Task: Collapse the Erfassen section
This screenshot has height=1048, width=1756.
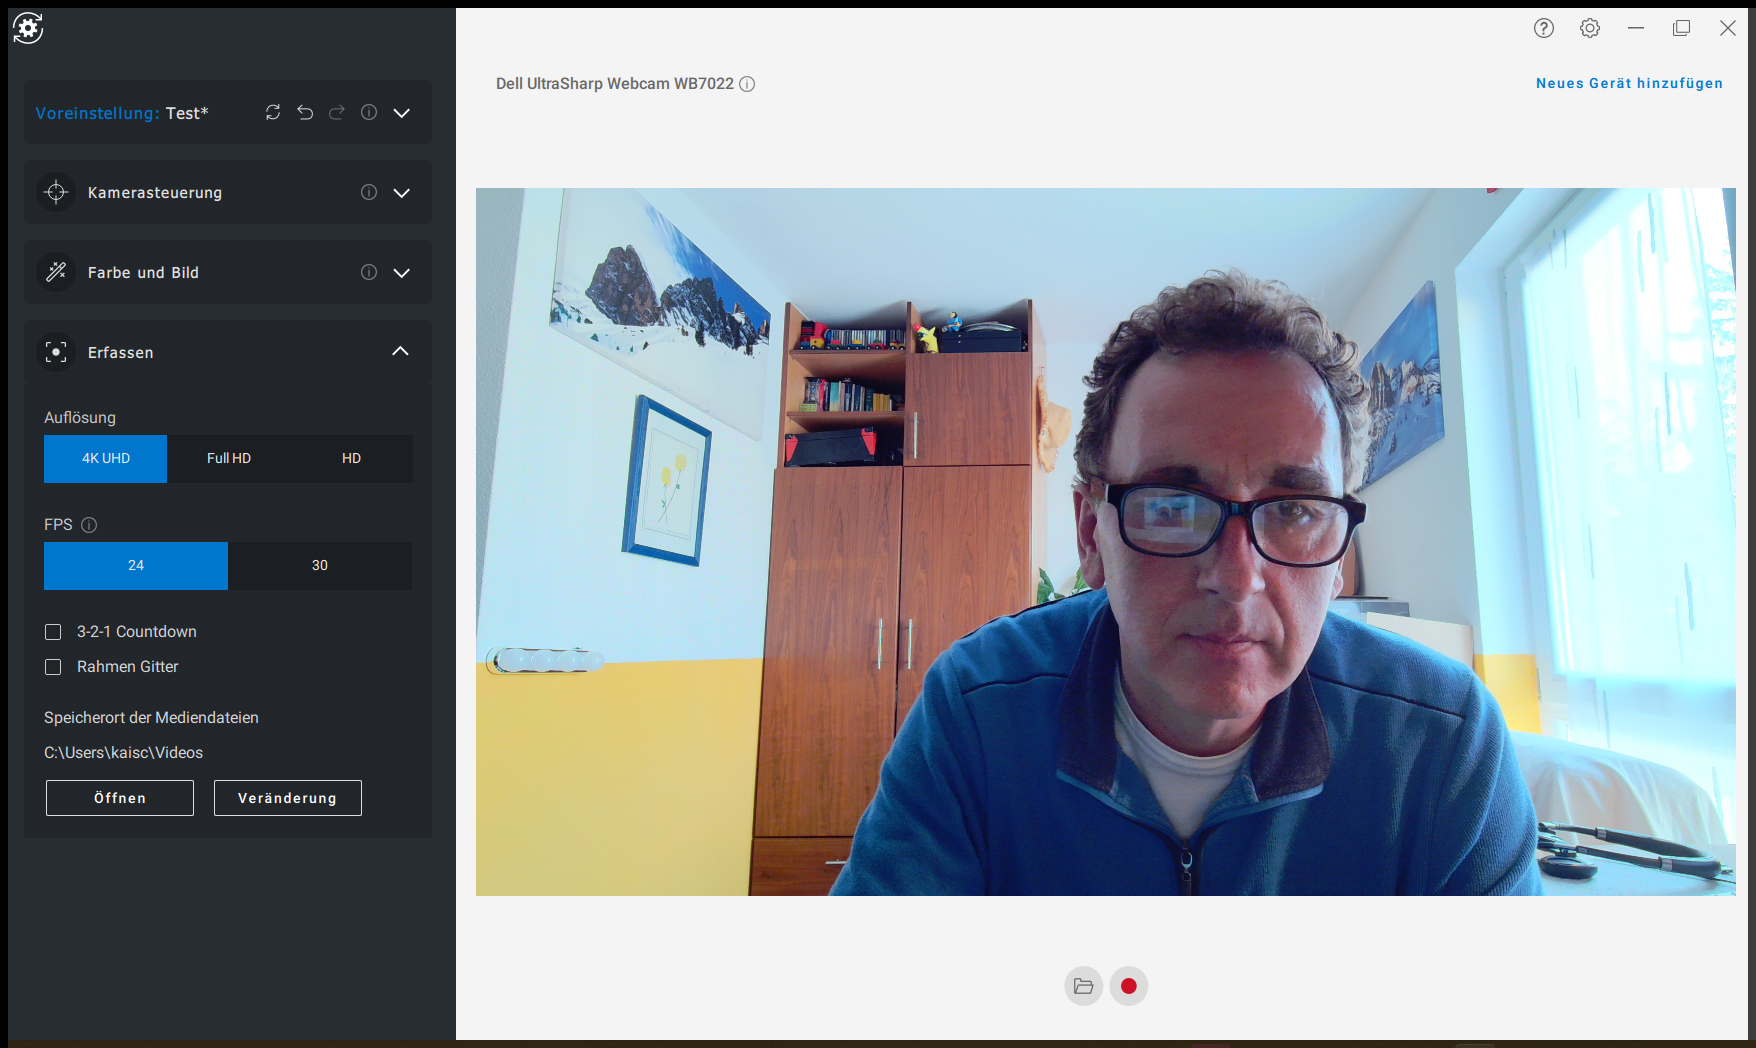Action: tap(400, 351)
